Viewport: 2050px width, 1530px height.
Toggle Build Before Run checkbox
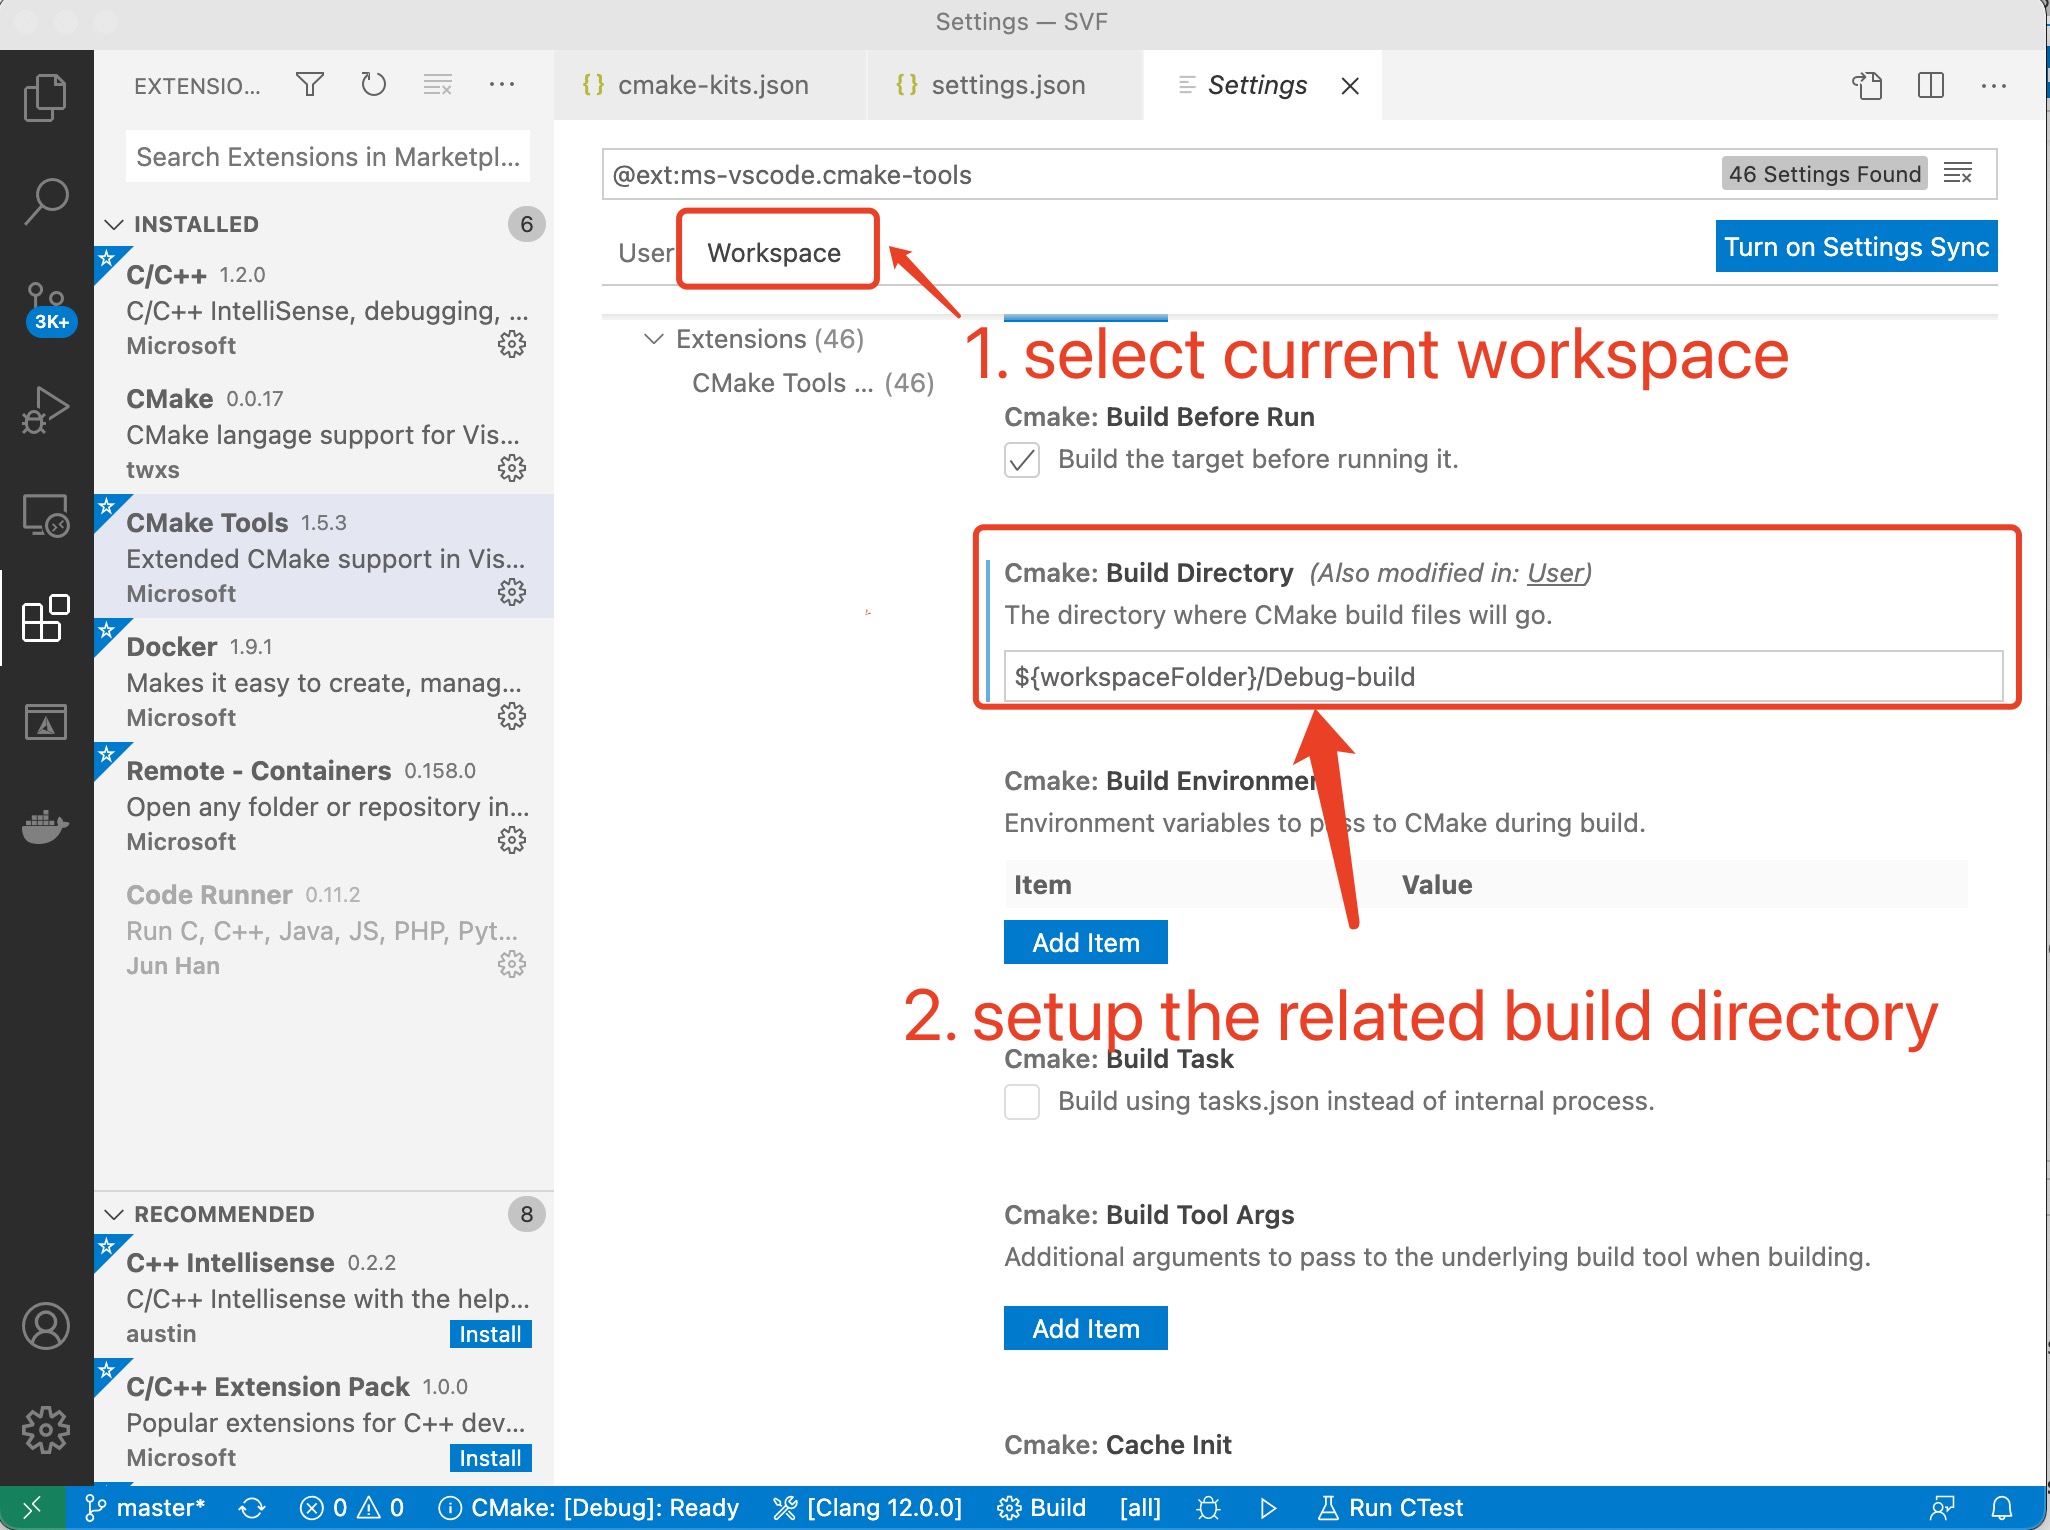tap(1022, 460)
